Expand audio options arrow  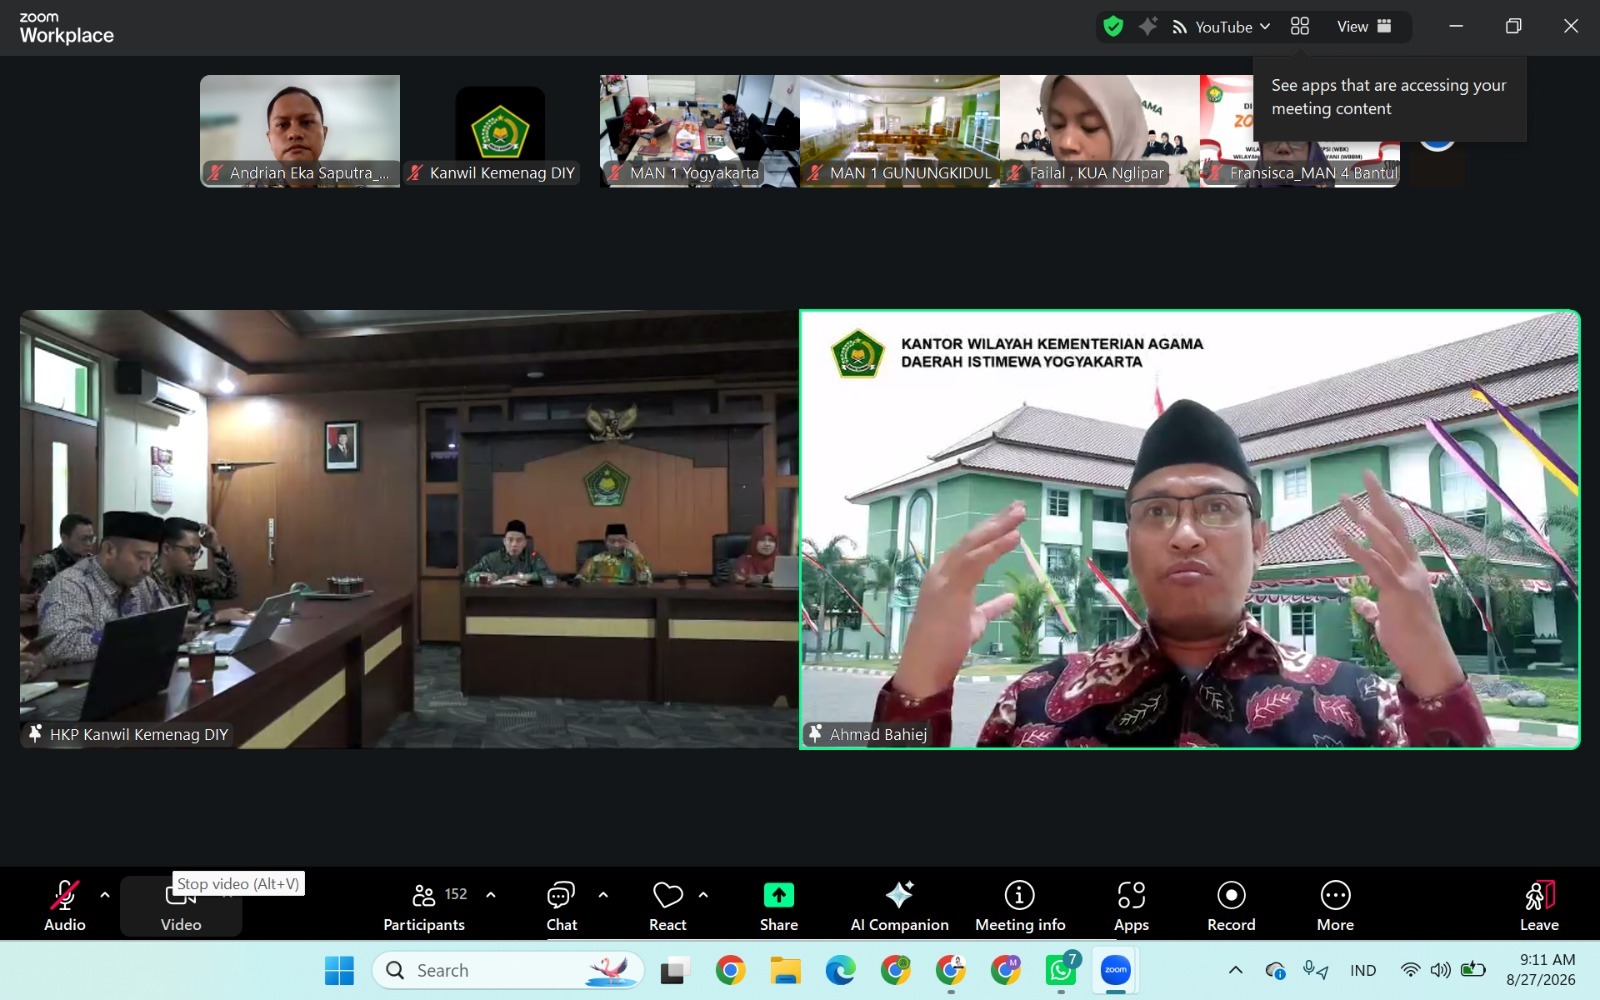105,895
